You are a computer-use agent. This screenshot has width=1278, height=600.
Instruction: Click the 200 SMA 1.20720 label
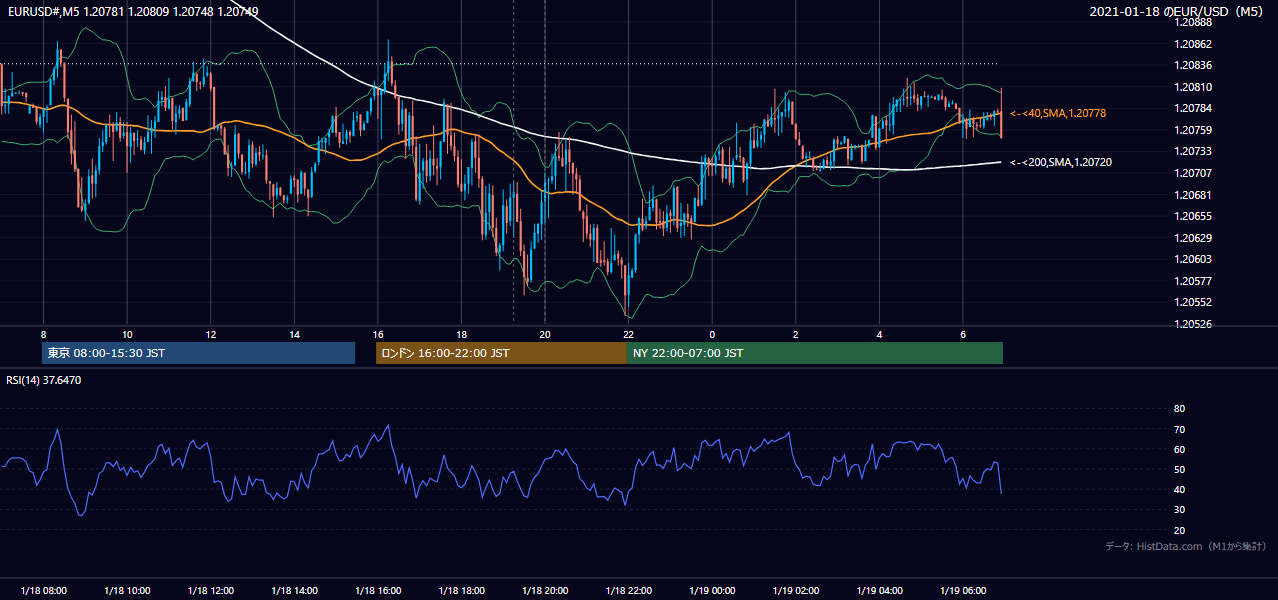[1061, 161]
